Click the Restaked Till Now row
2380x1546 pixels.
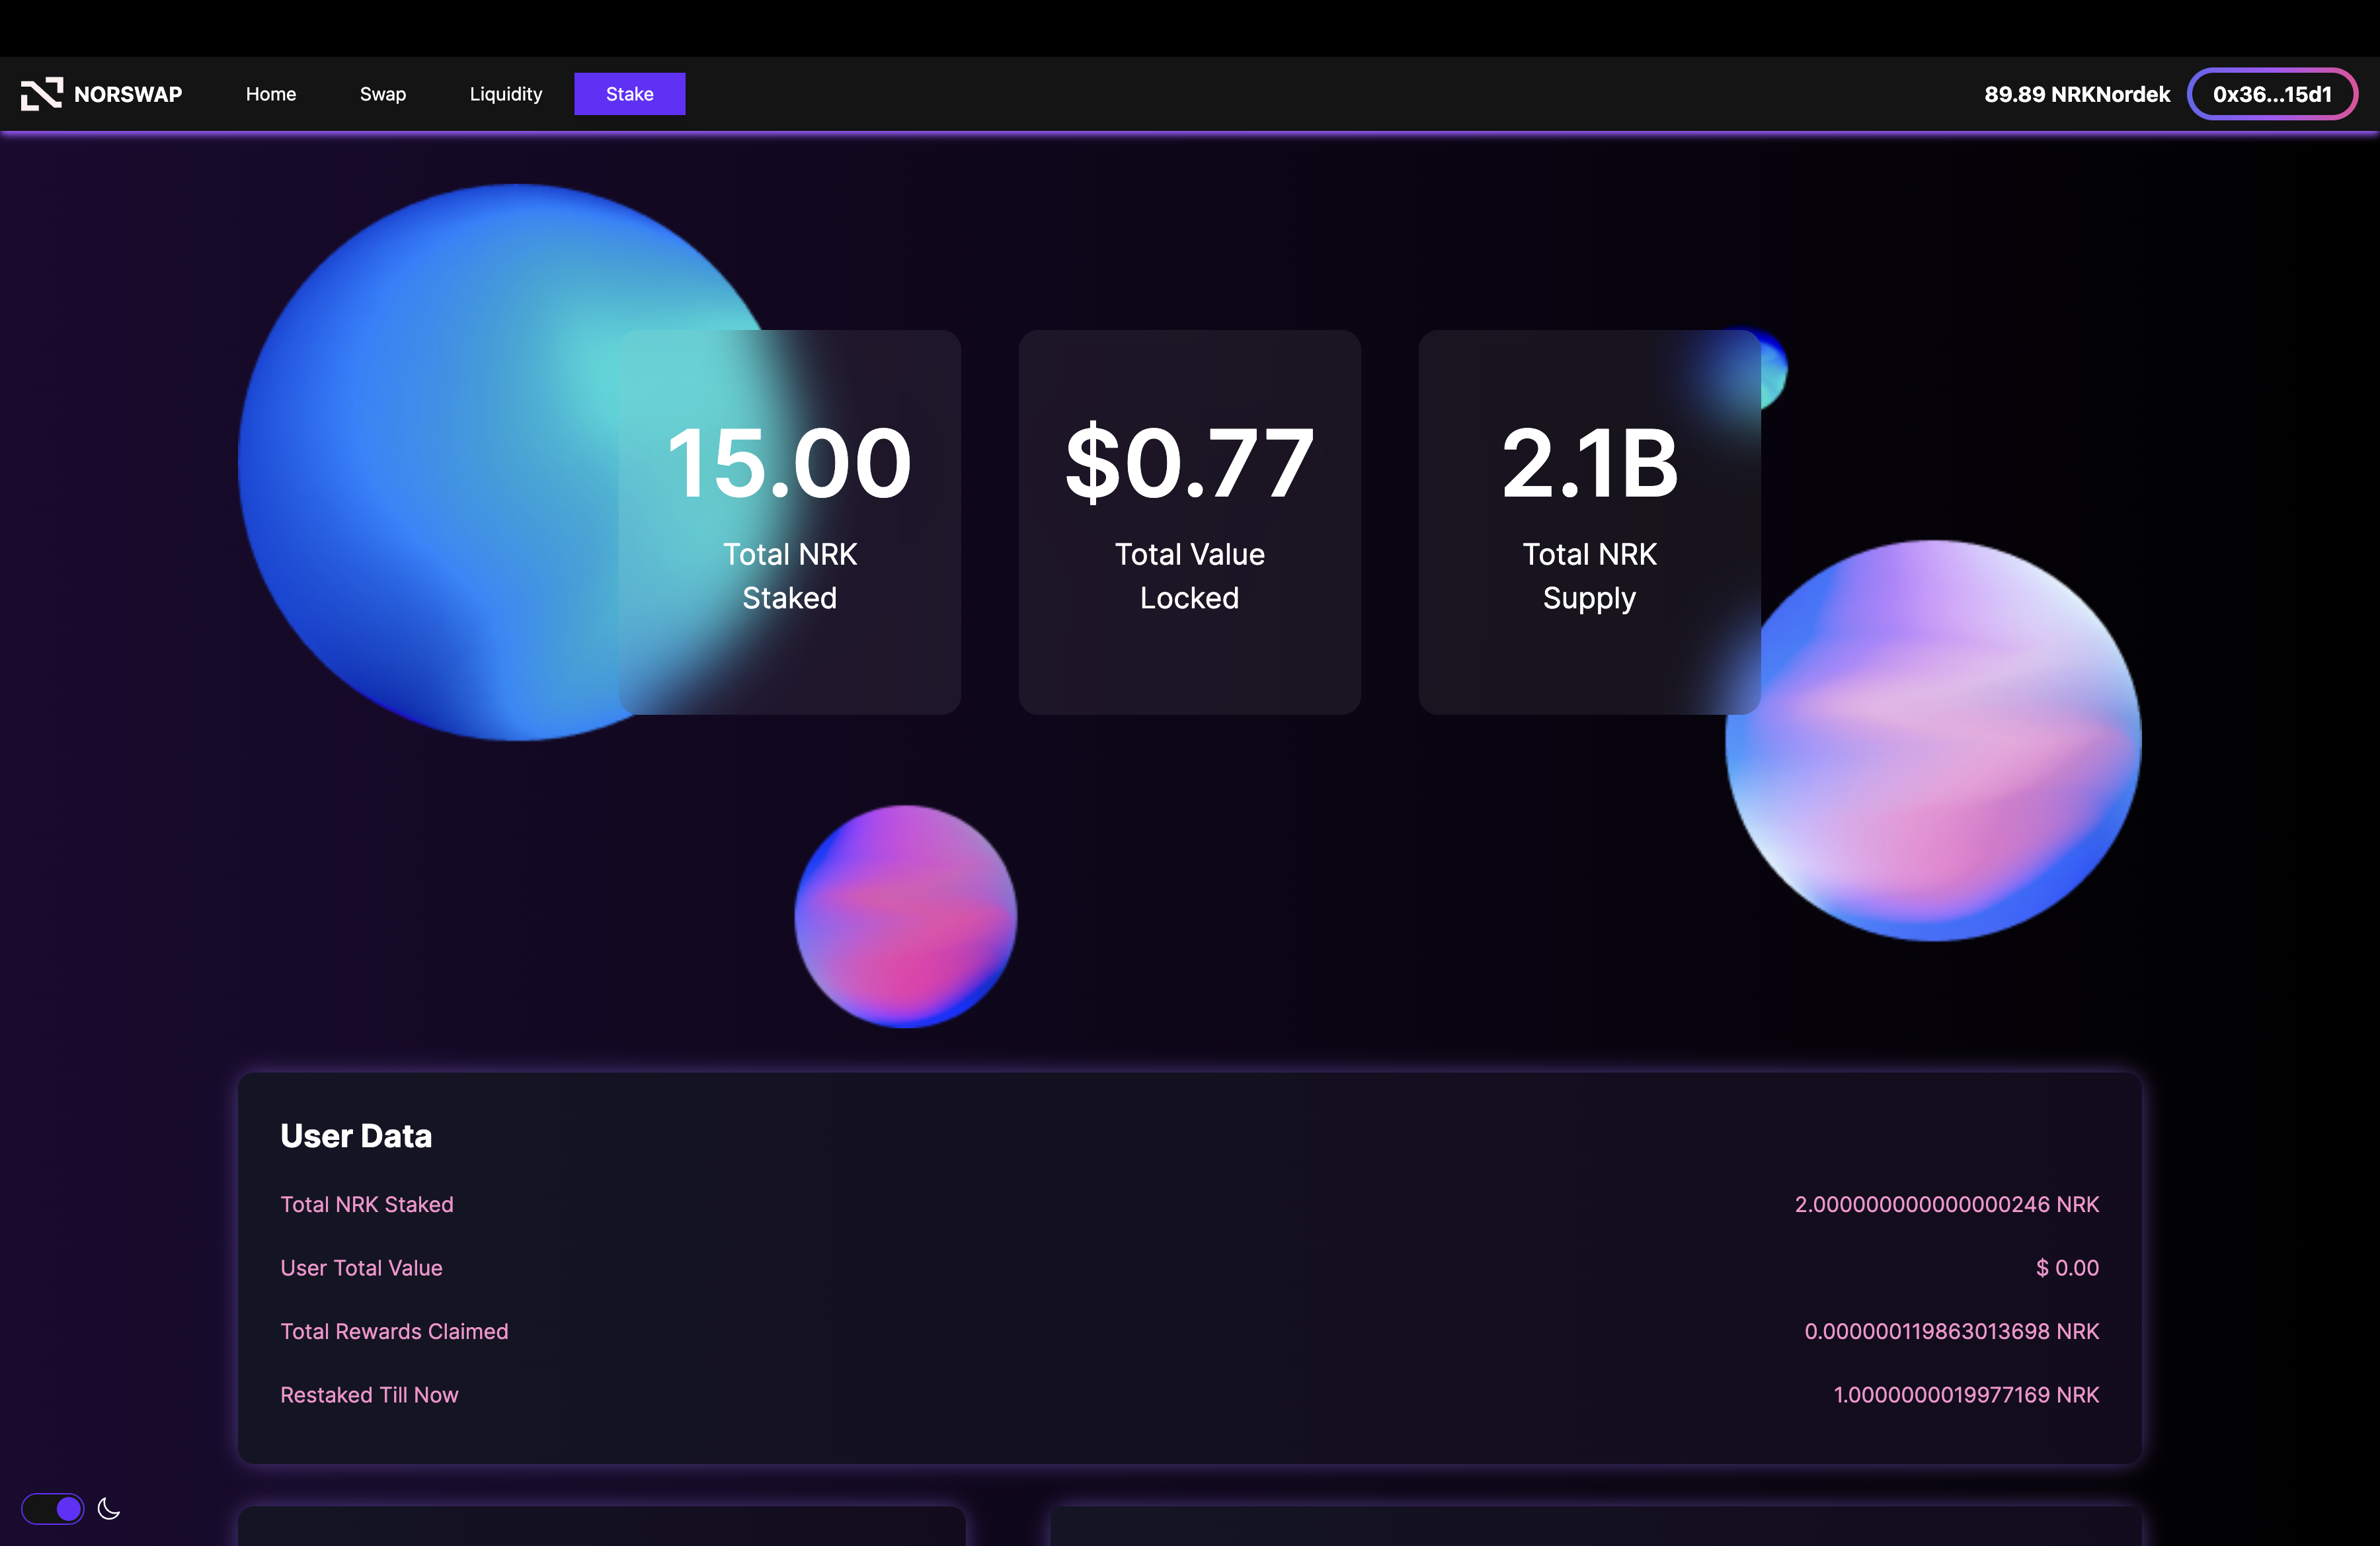coord(369,1395)
